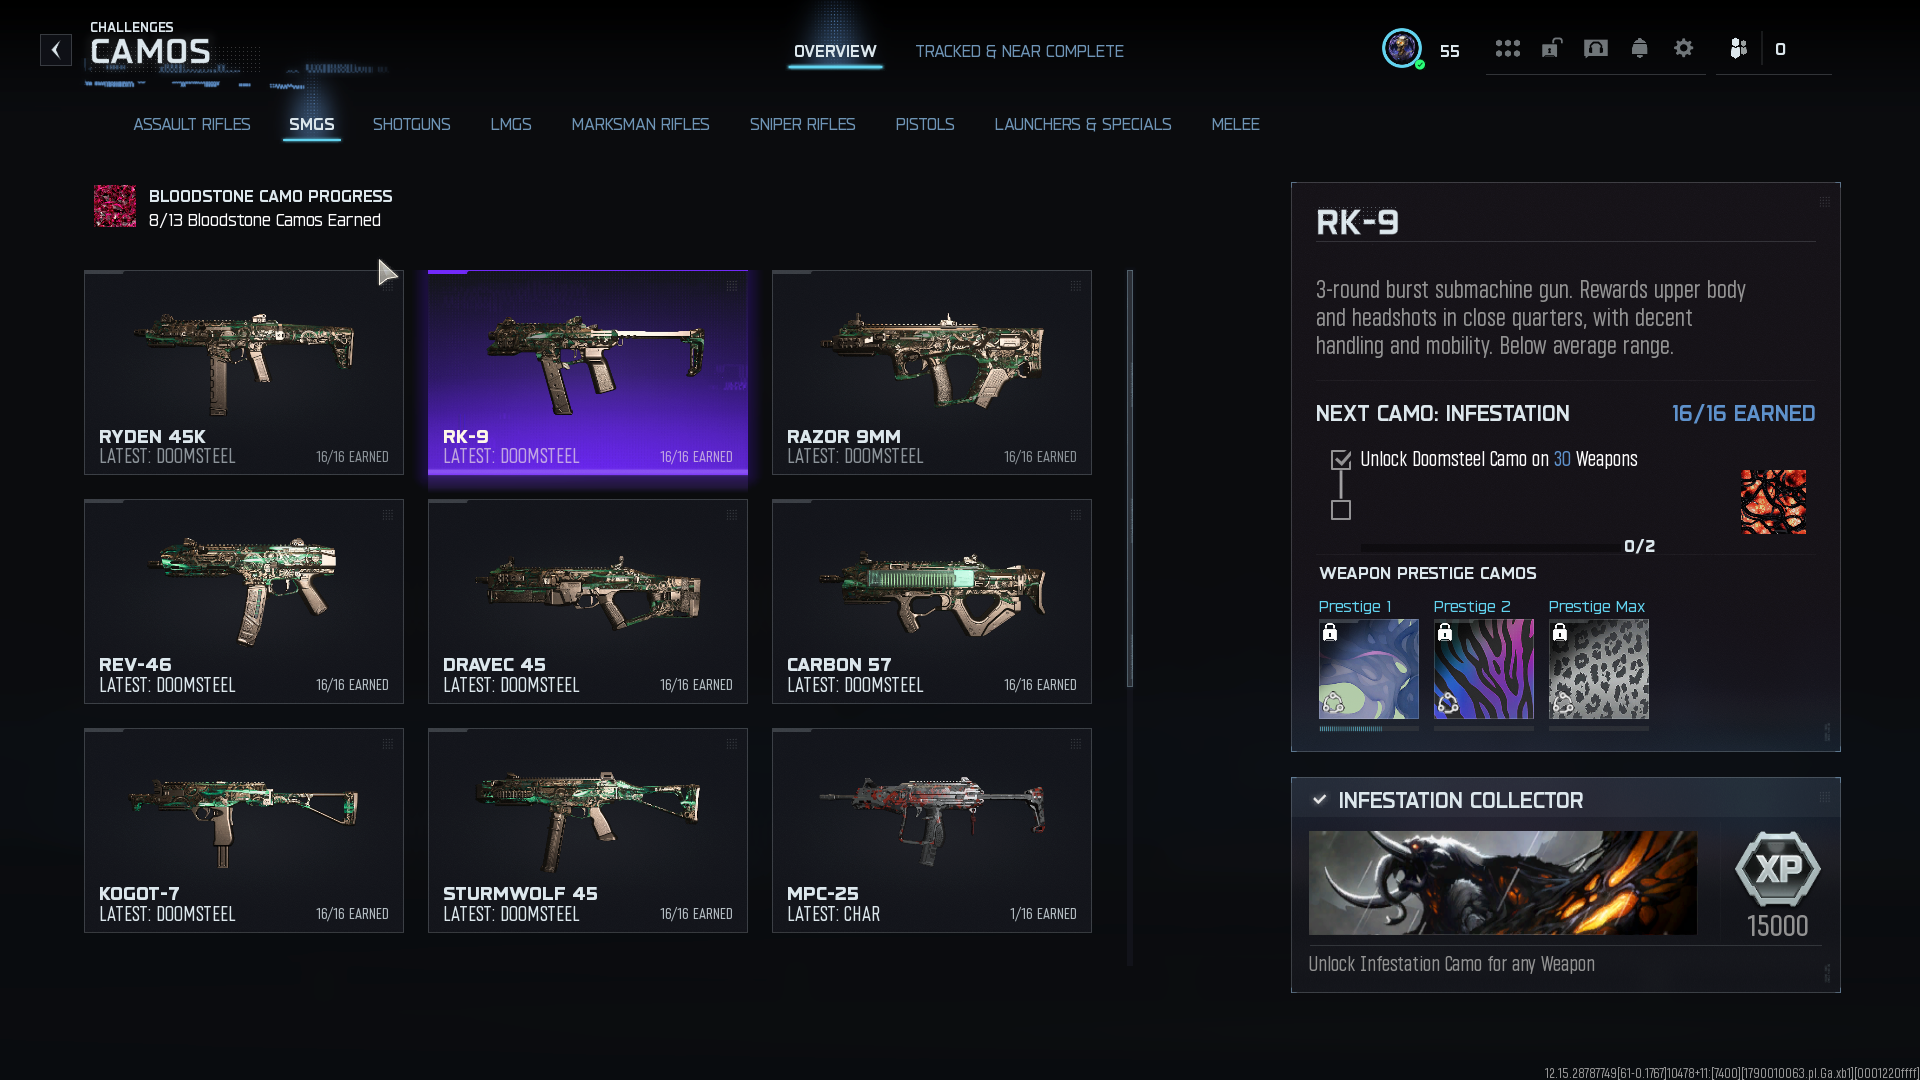The height and width of the screenshot is (1080, 1920).
Task: Select the Marksman Rifles category
Action: tap(640, 124)
